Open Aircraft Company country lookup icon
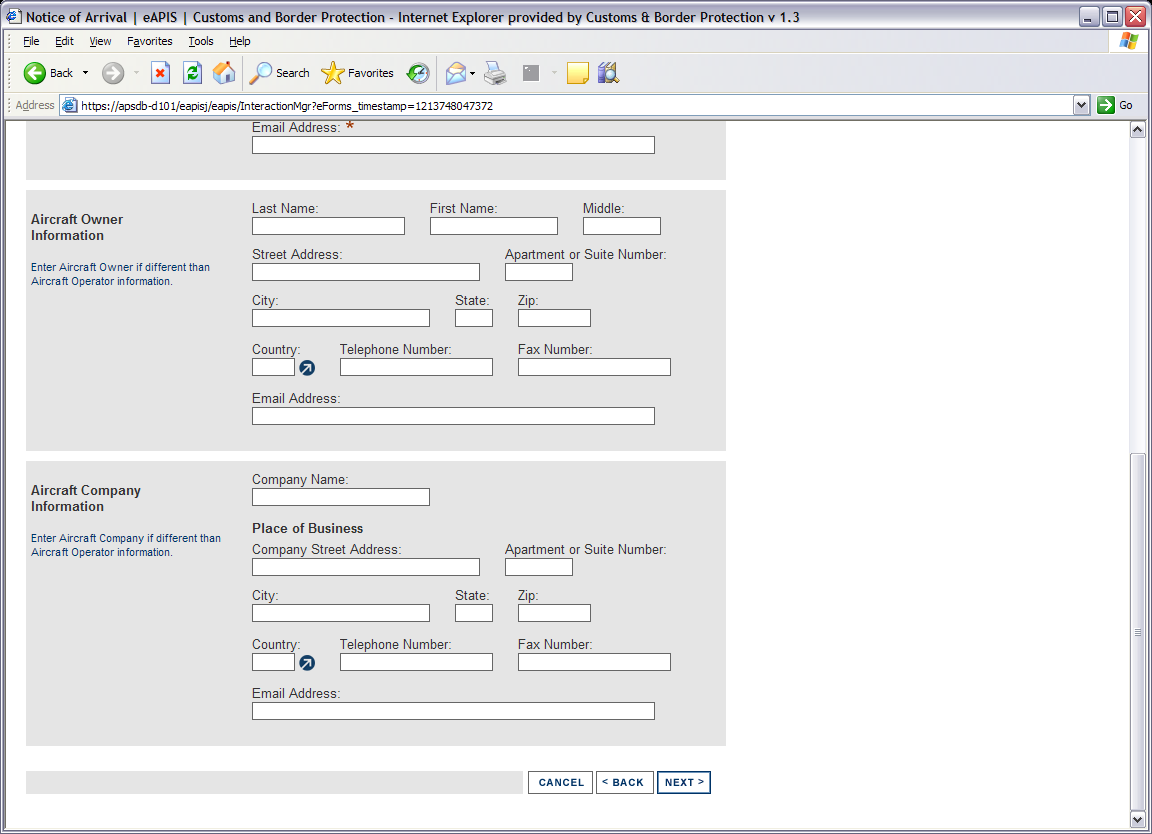 click(307, 663)
